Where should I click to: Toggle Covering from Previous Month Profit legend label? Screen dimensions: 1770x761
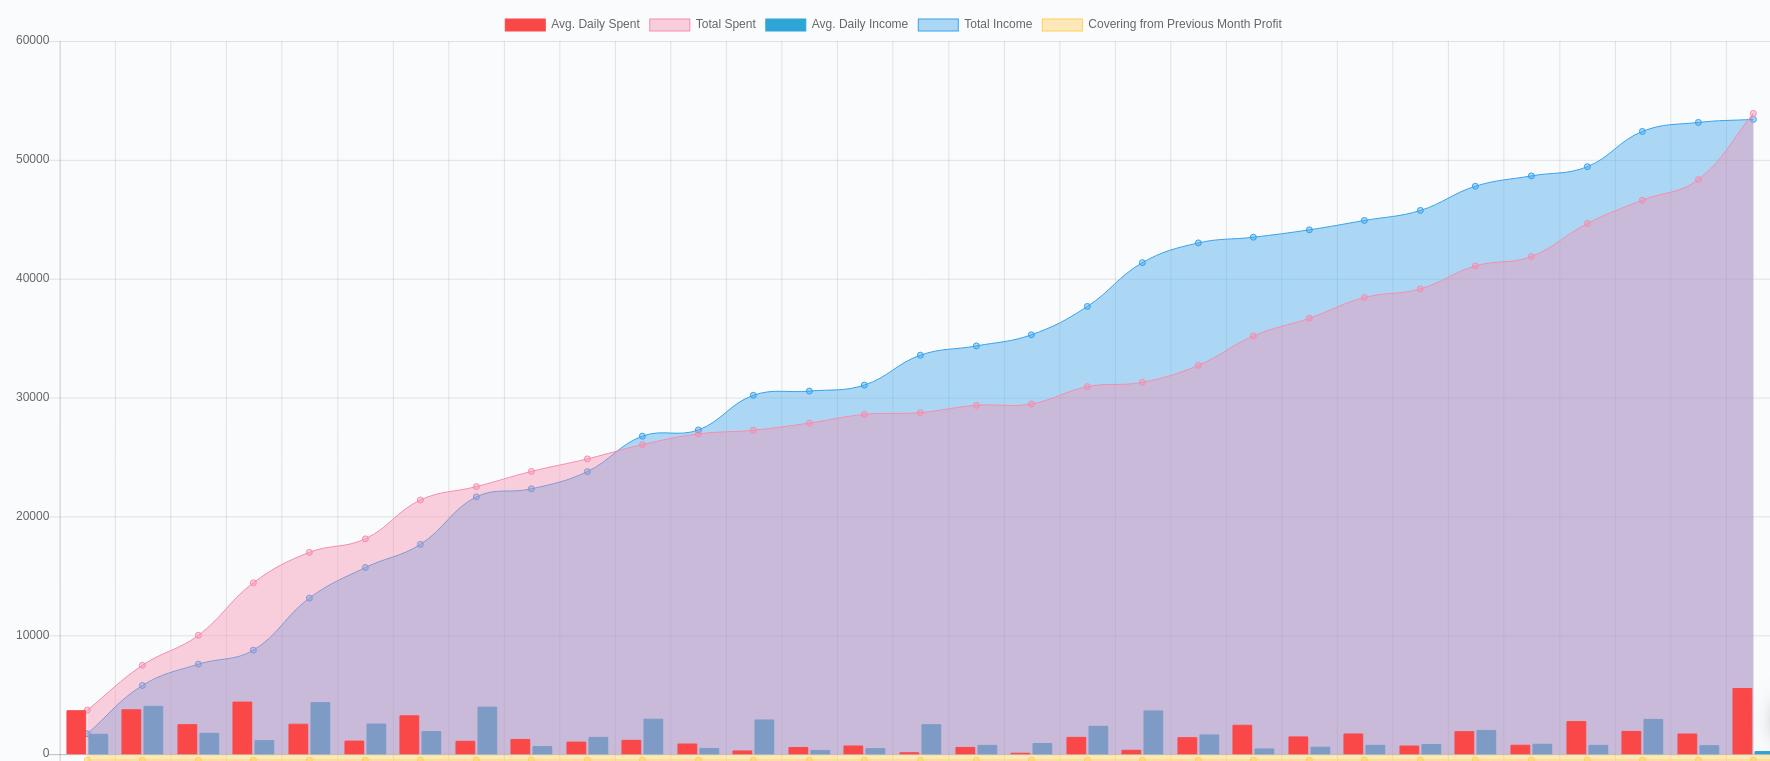pyautogui.click(x=1185, y=24)
